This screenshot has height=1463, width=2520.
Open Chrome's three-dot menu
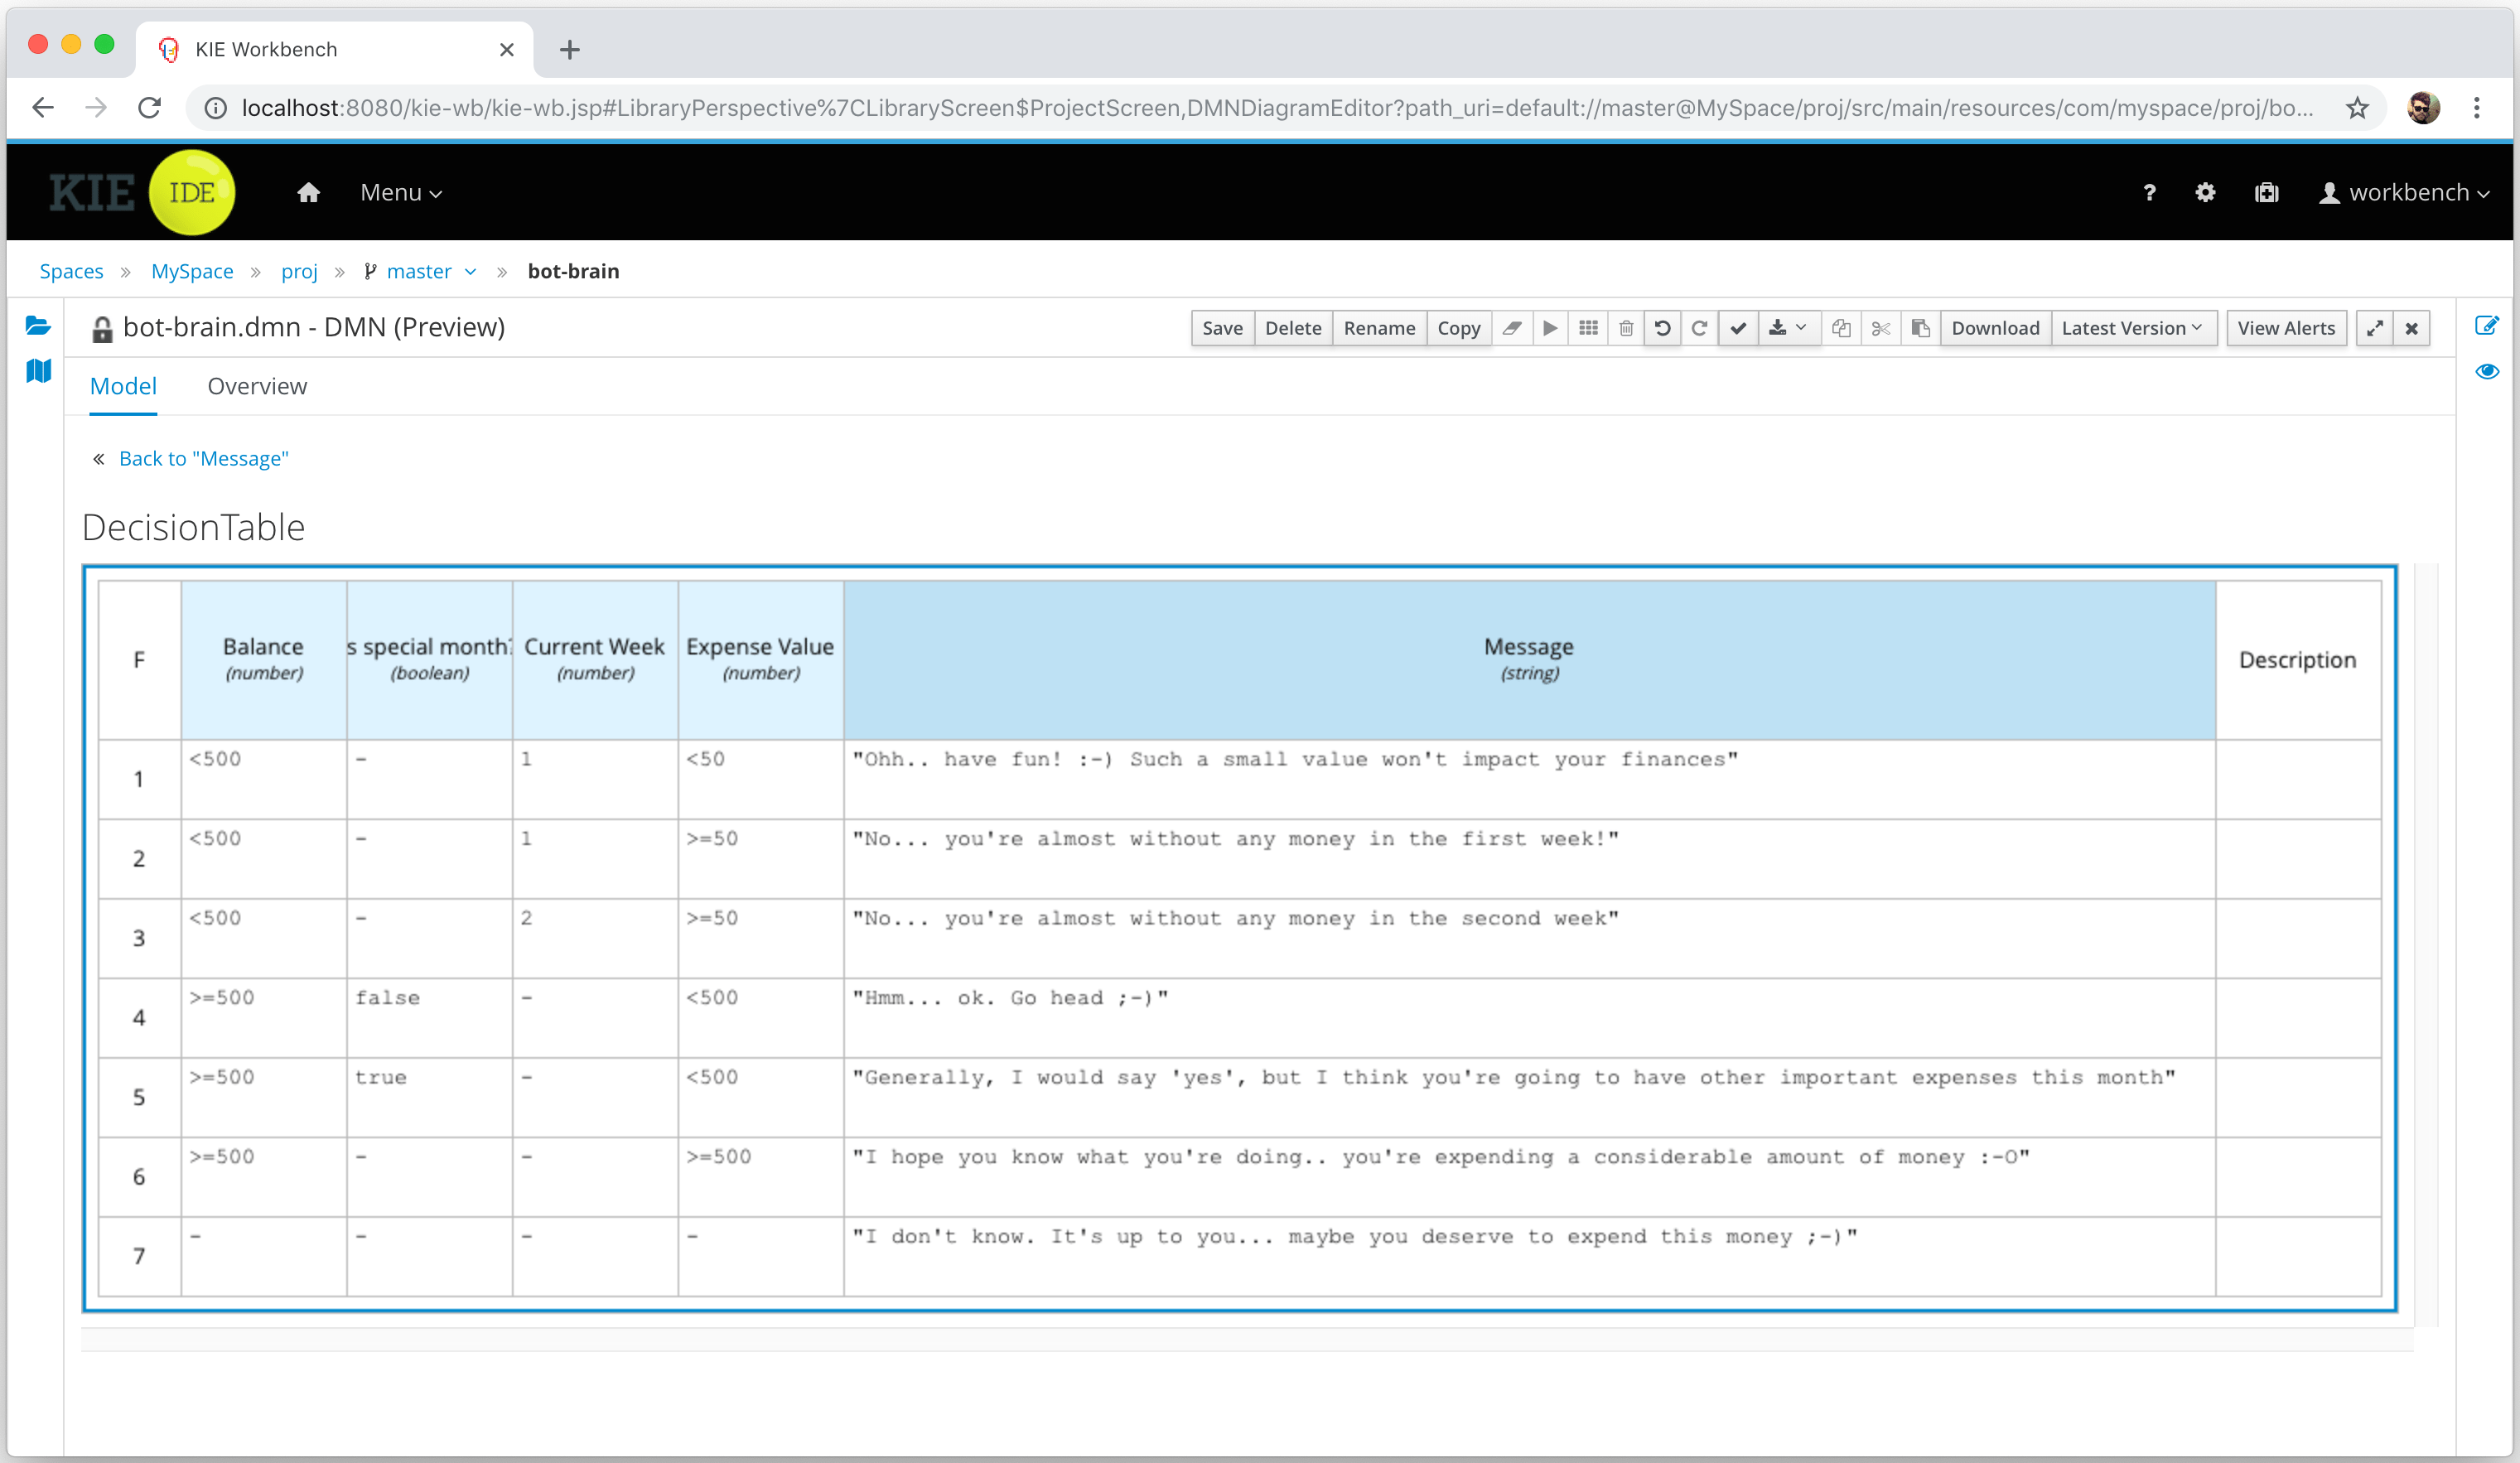pos(2476,108)
